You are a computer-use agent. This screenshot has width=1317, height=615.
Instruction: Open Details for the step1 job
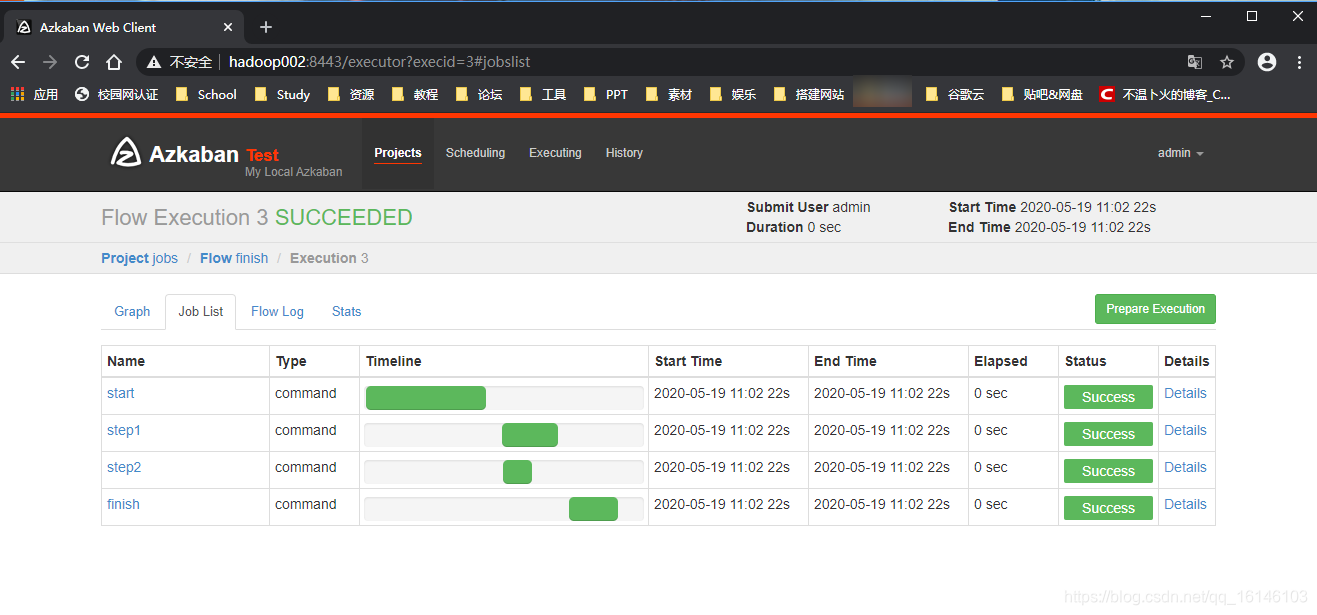[1185, 430]
